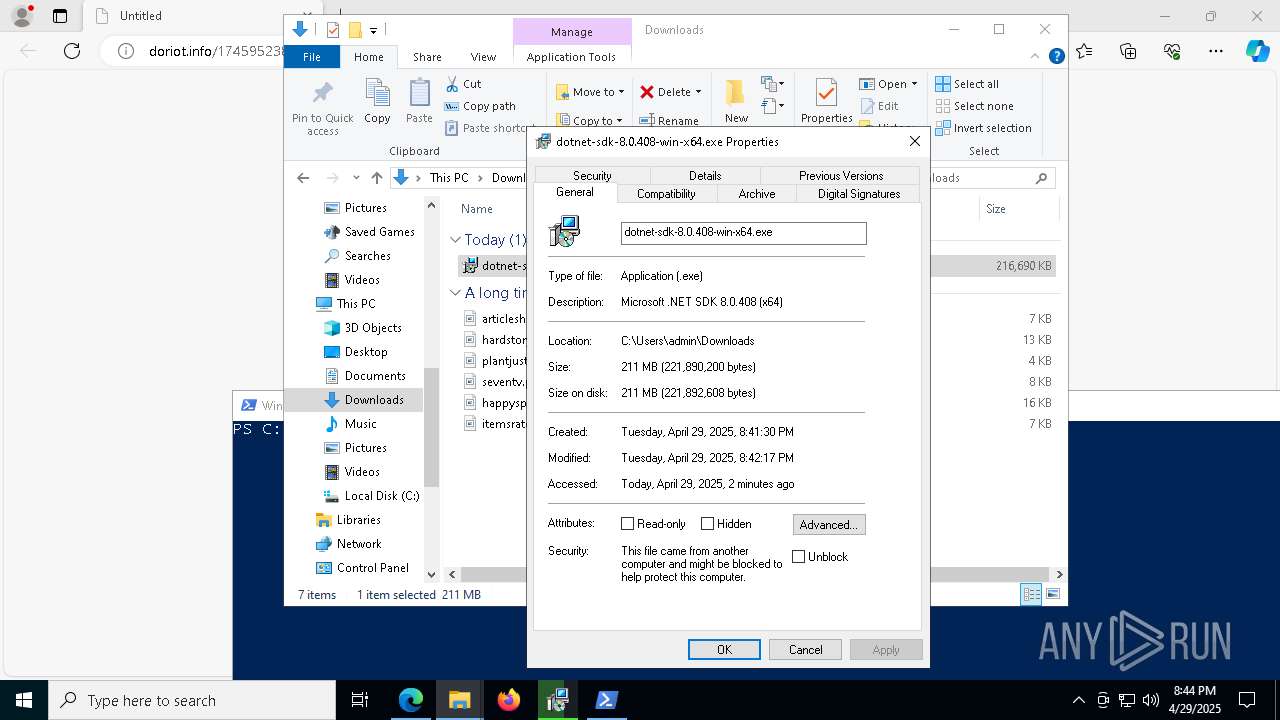Click Select all in ribbon
This screenshot has width=1280, height=720.
[x=967, y=84]
